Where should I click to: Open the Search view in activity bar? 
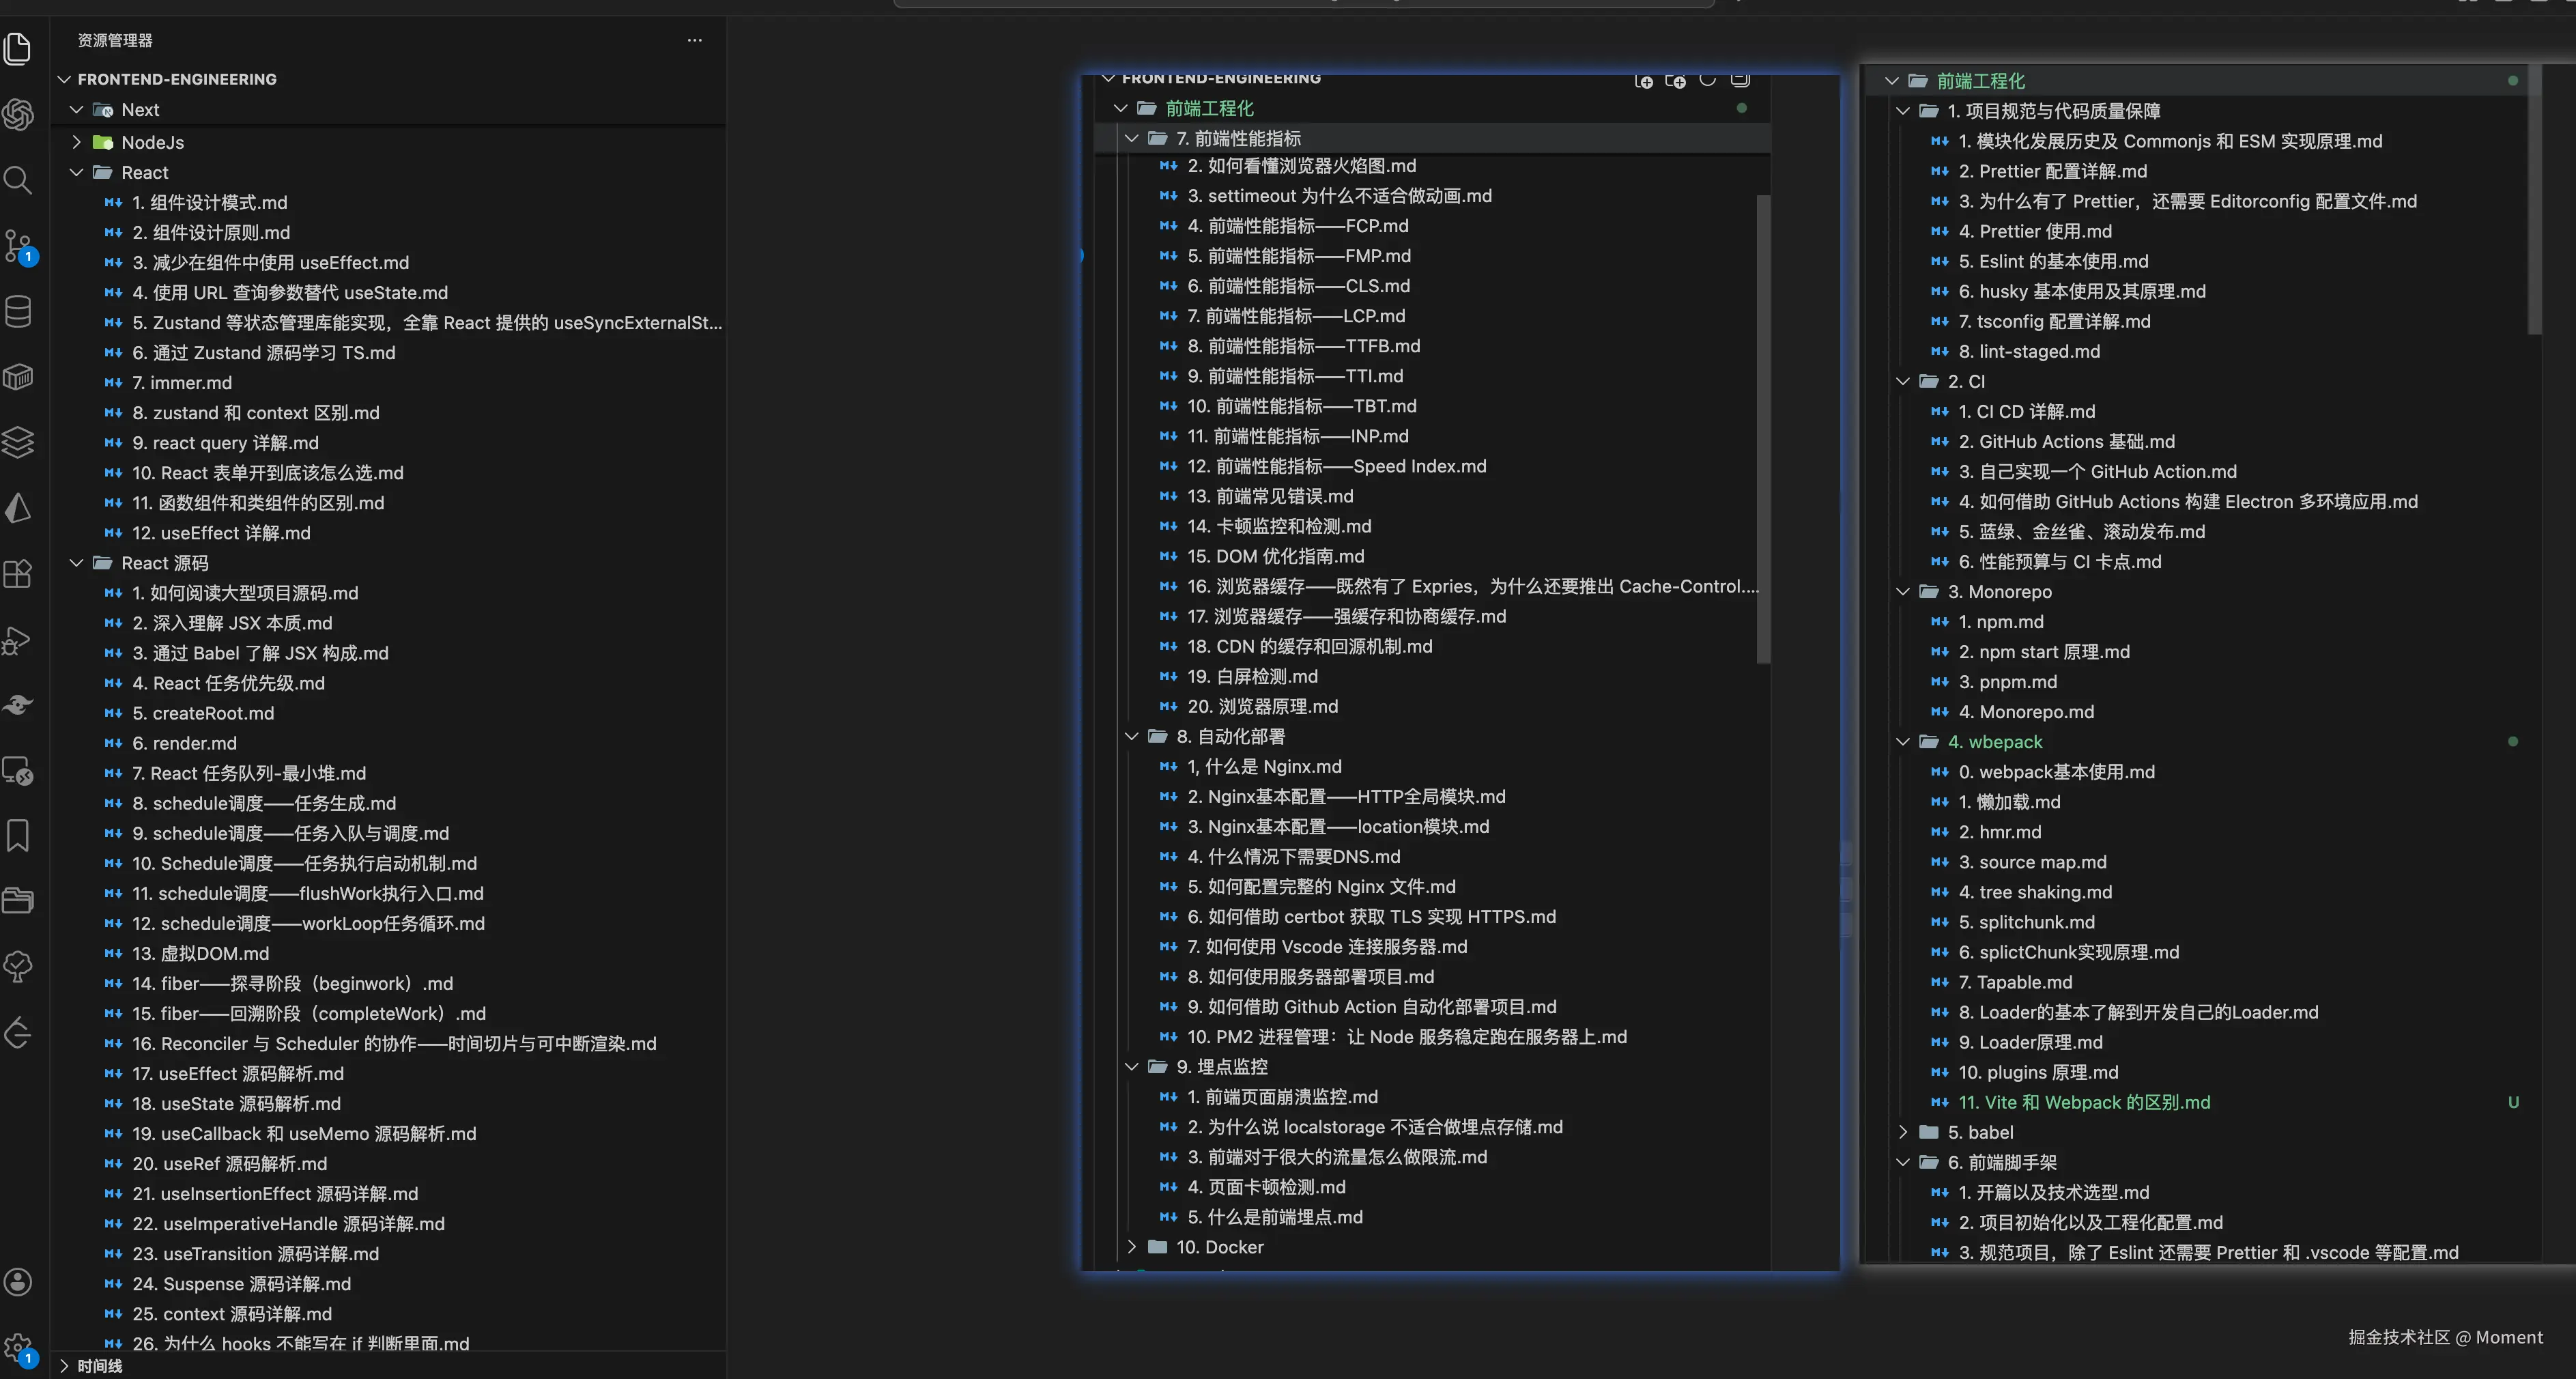[18, 180]
